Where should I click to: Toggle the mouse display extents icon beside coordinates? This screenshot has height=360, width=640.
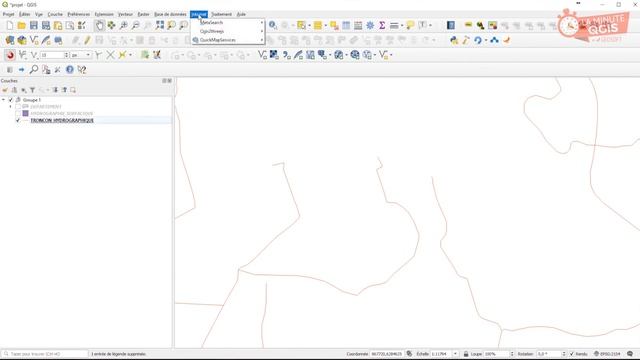pos(409,354)
